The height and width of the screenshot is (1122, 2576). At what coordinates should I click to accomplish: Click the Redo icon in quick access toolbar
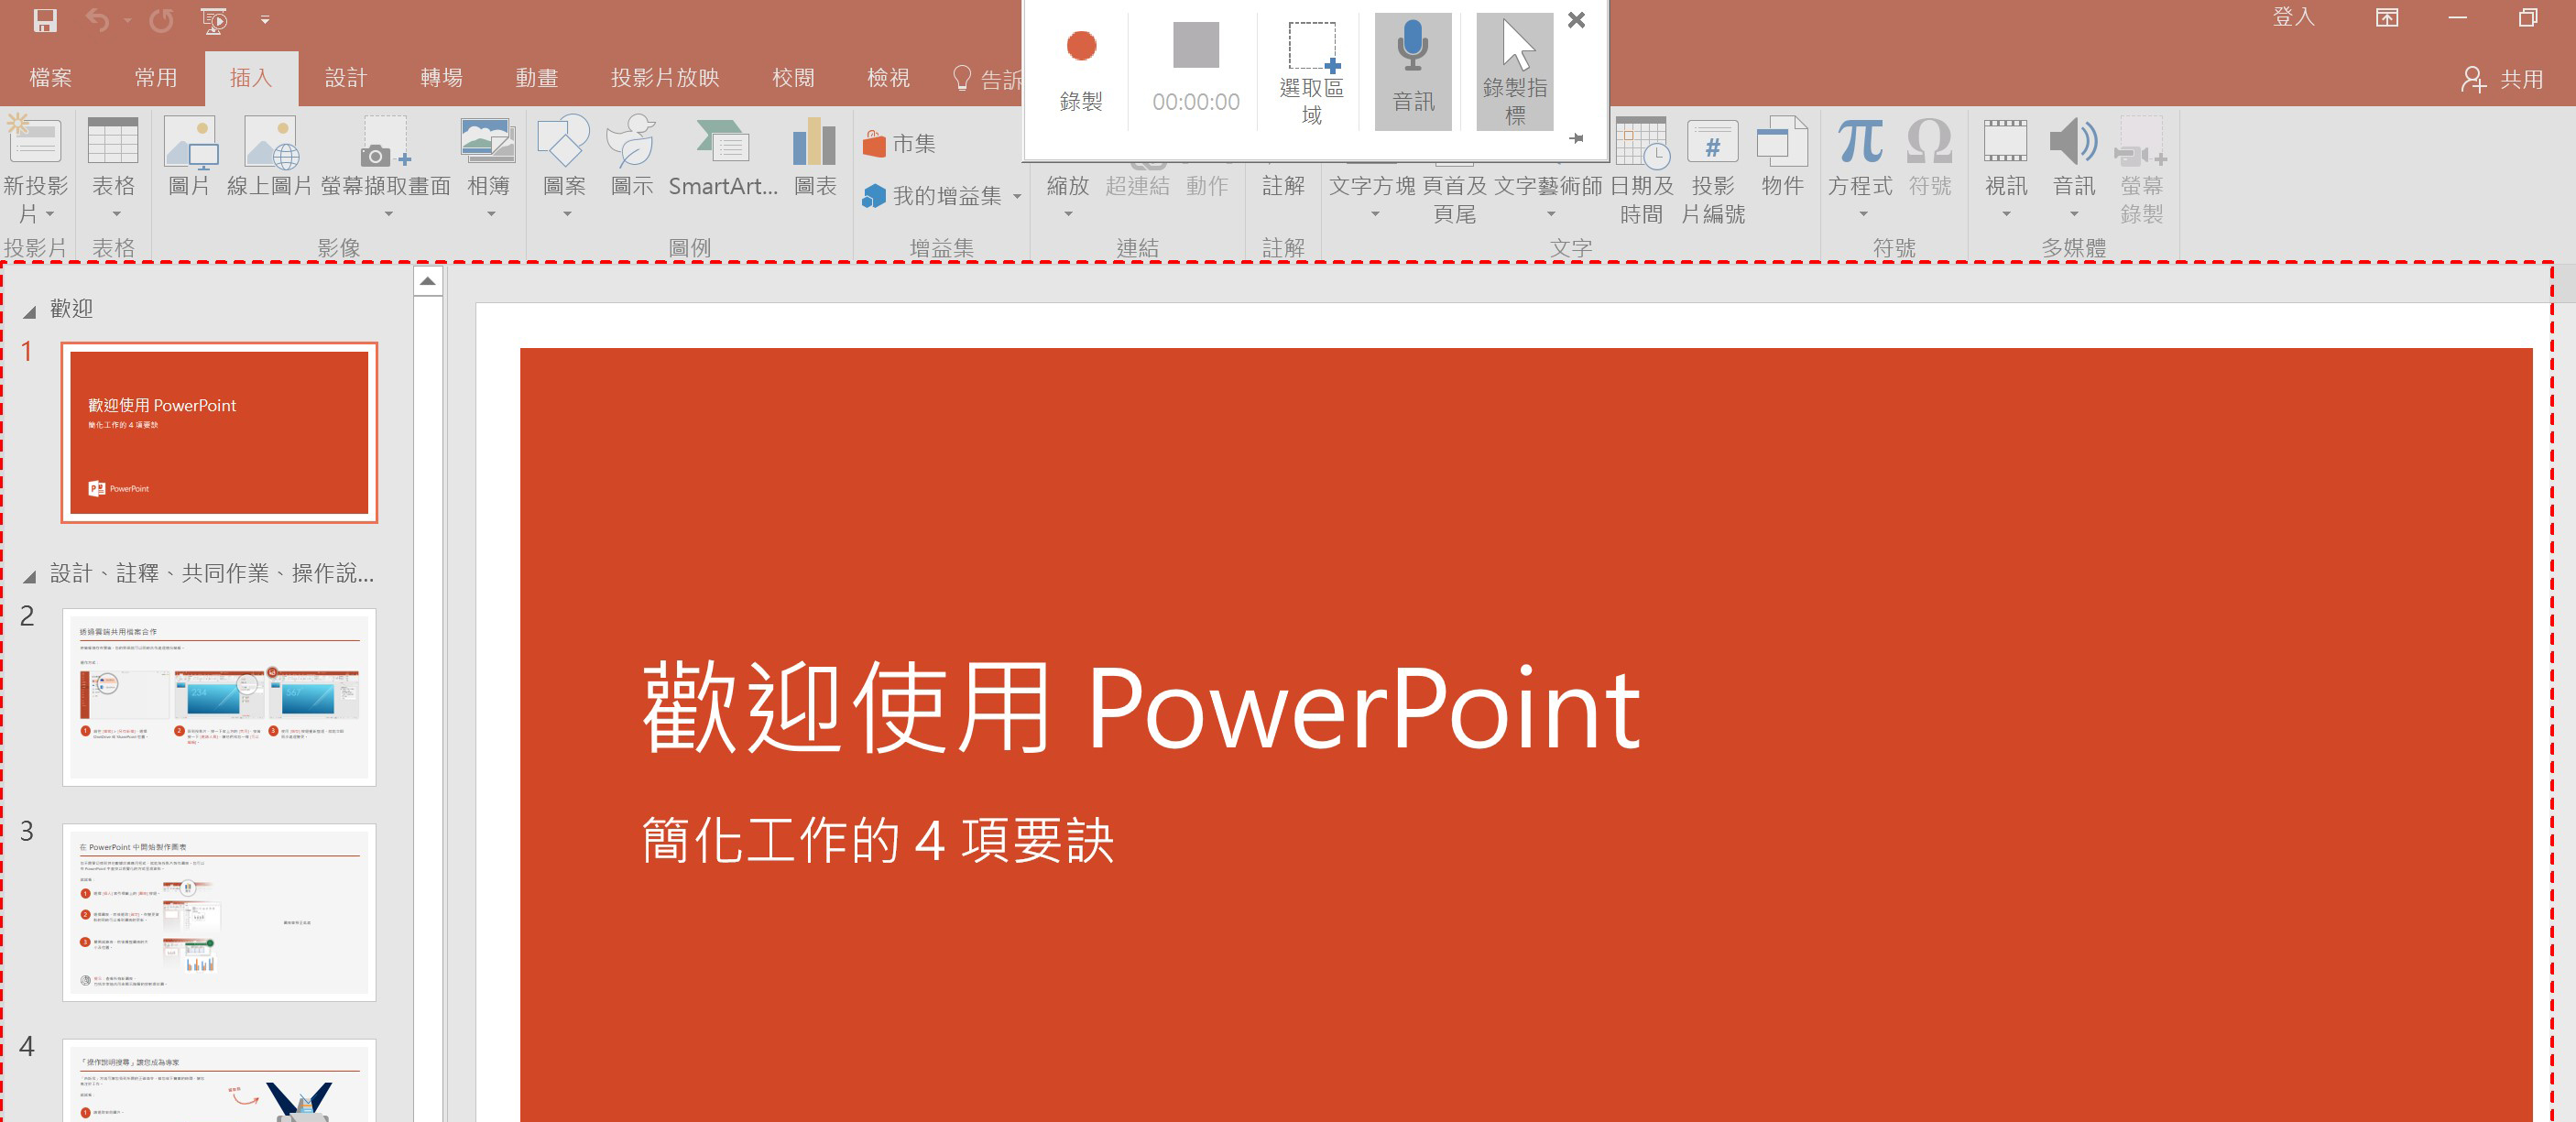point(160,20)
